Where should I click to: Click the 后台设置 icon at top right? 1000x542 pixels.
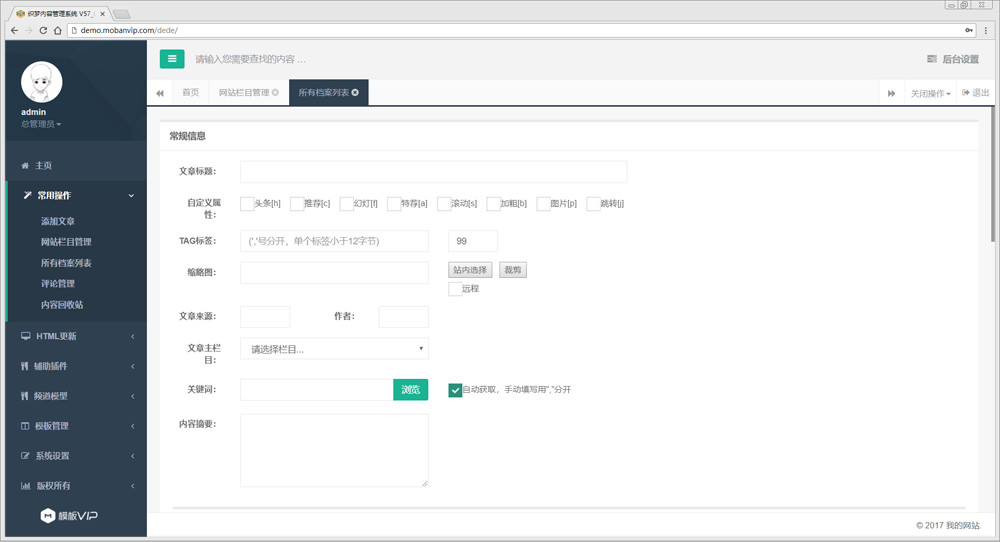(932, 59)
